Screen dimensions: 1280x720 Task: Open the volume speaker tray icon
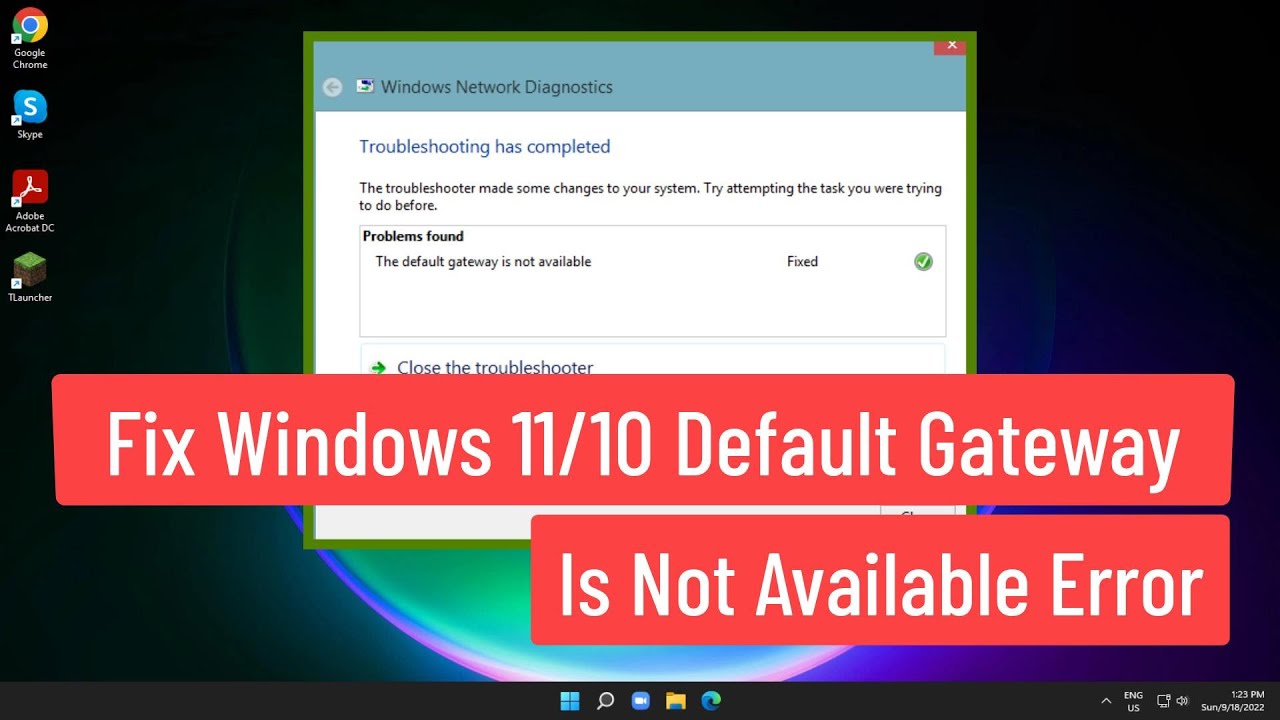coord(1182,701)
